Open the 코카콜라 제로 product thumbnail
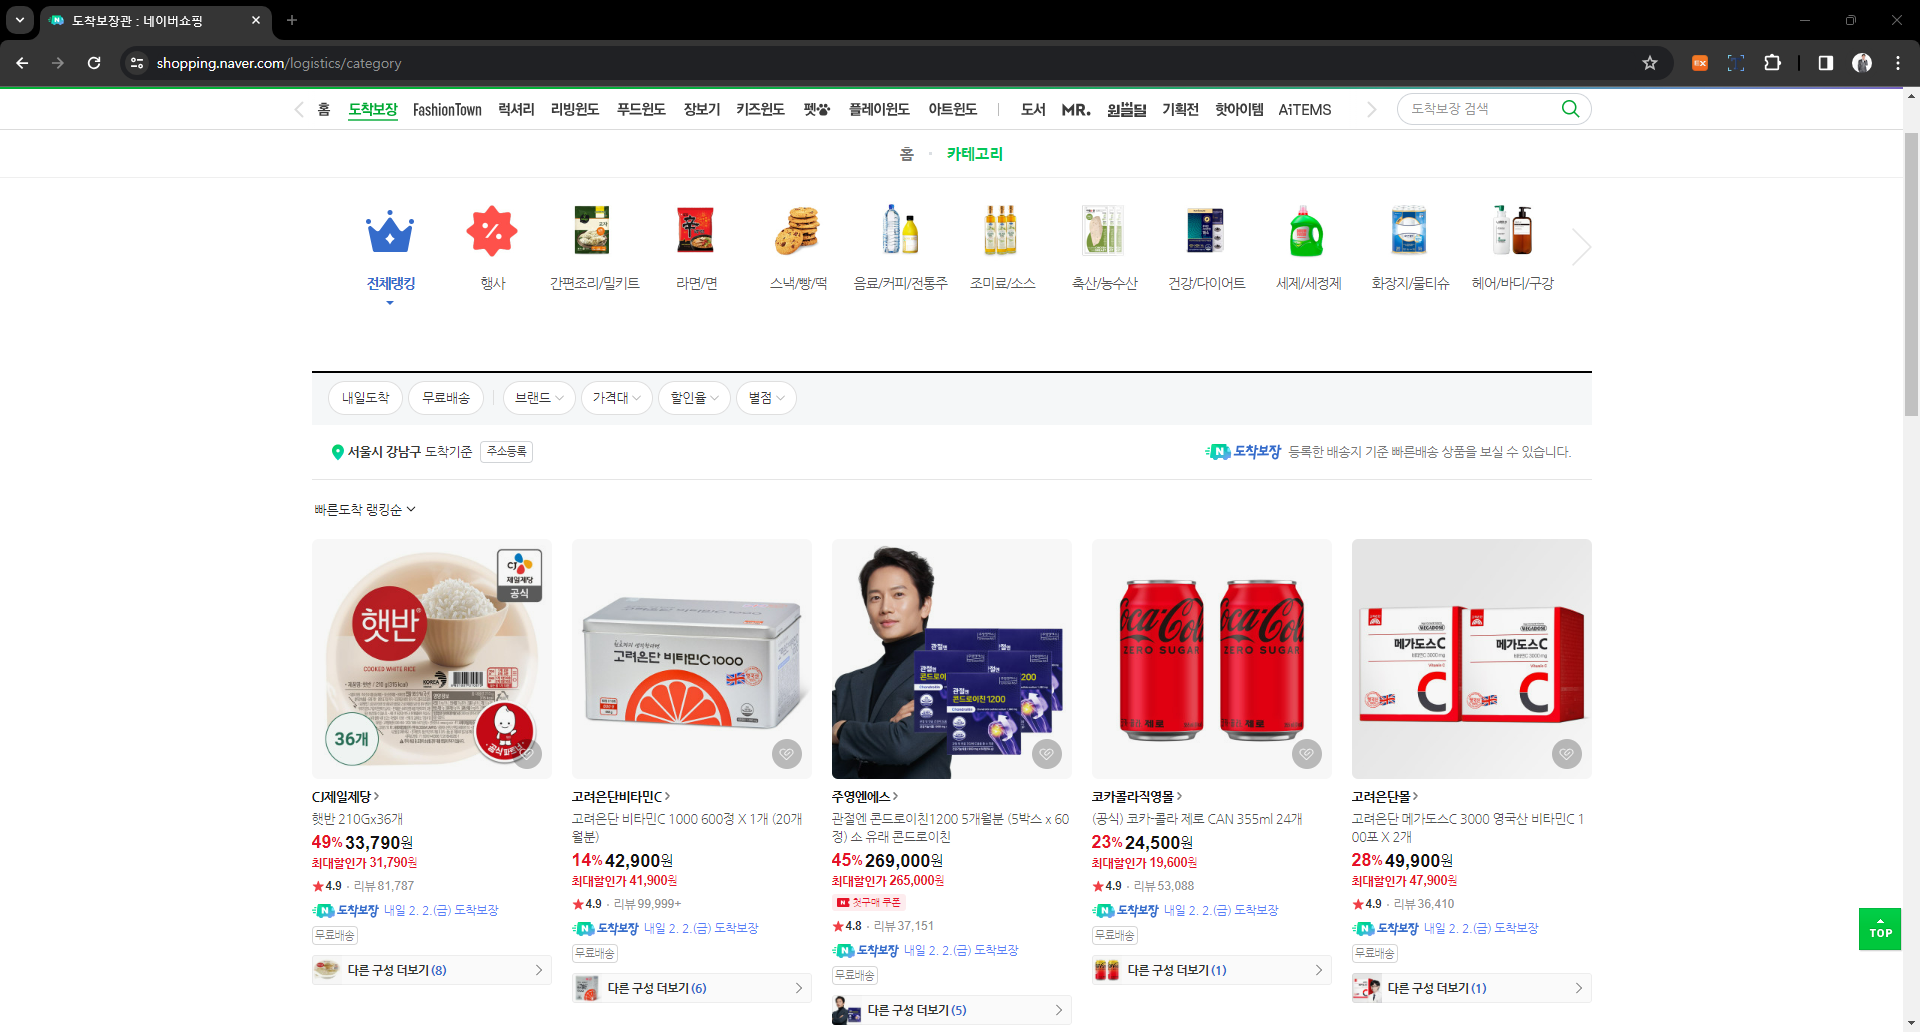The image size is (1920, 1032). coord(1212,659)
